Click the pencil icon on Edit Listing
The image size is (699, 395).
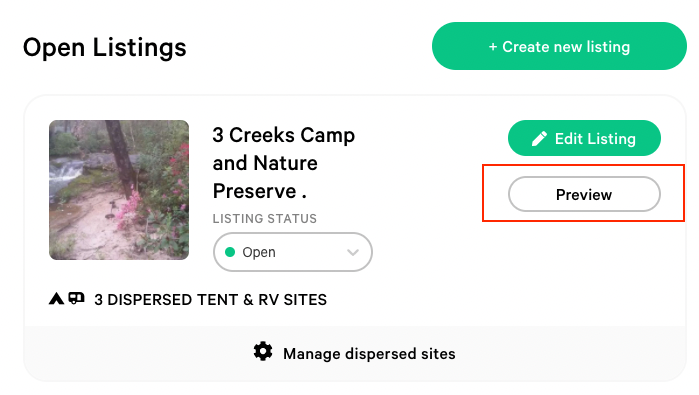[539, 139]
